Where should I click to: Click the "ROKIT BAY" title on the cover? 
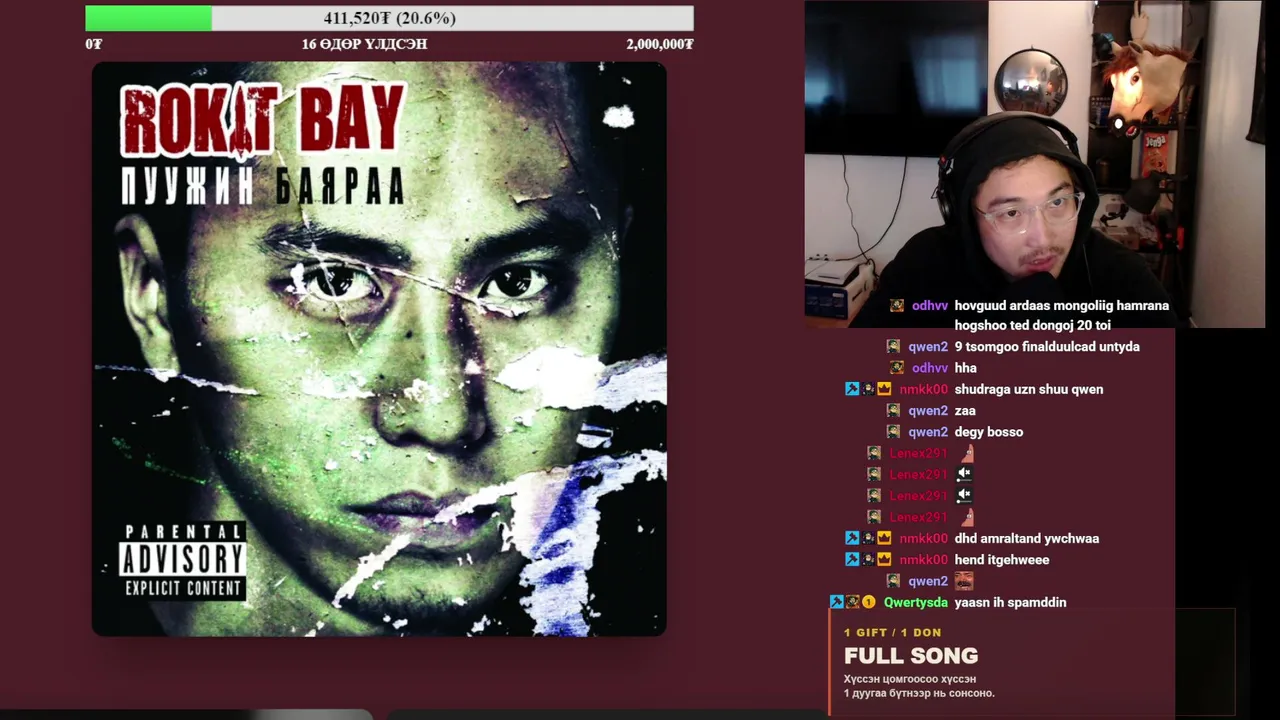coord(263,119)
